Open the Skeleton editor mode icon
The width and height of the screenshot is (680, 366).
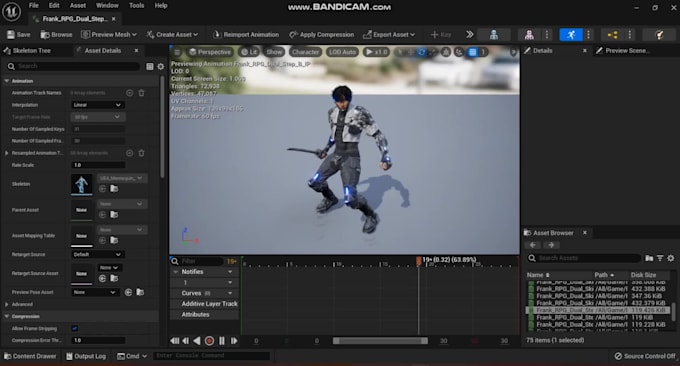pos(494,35)
